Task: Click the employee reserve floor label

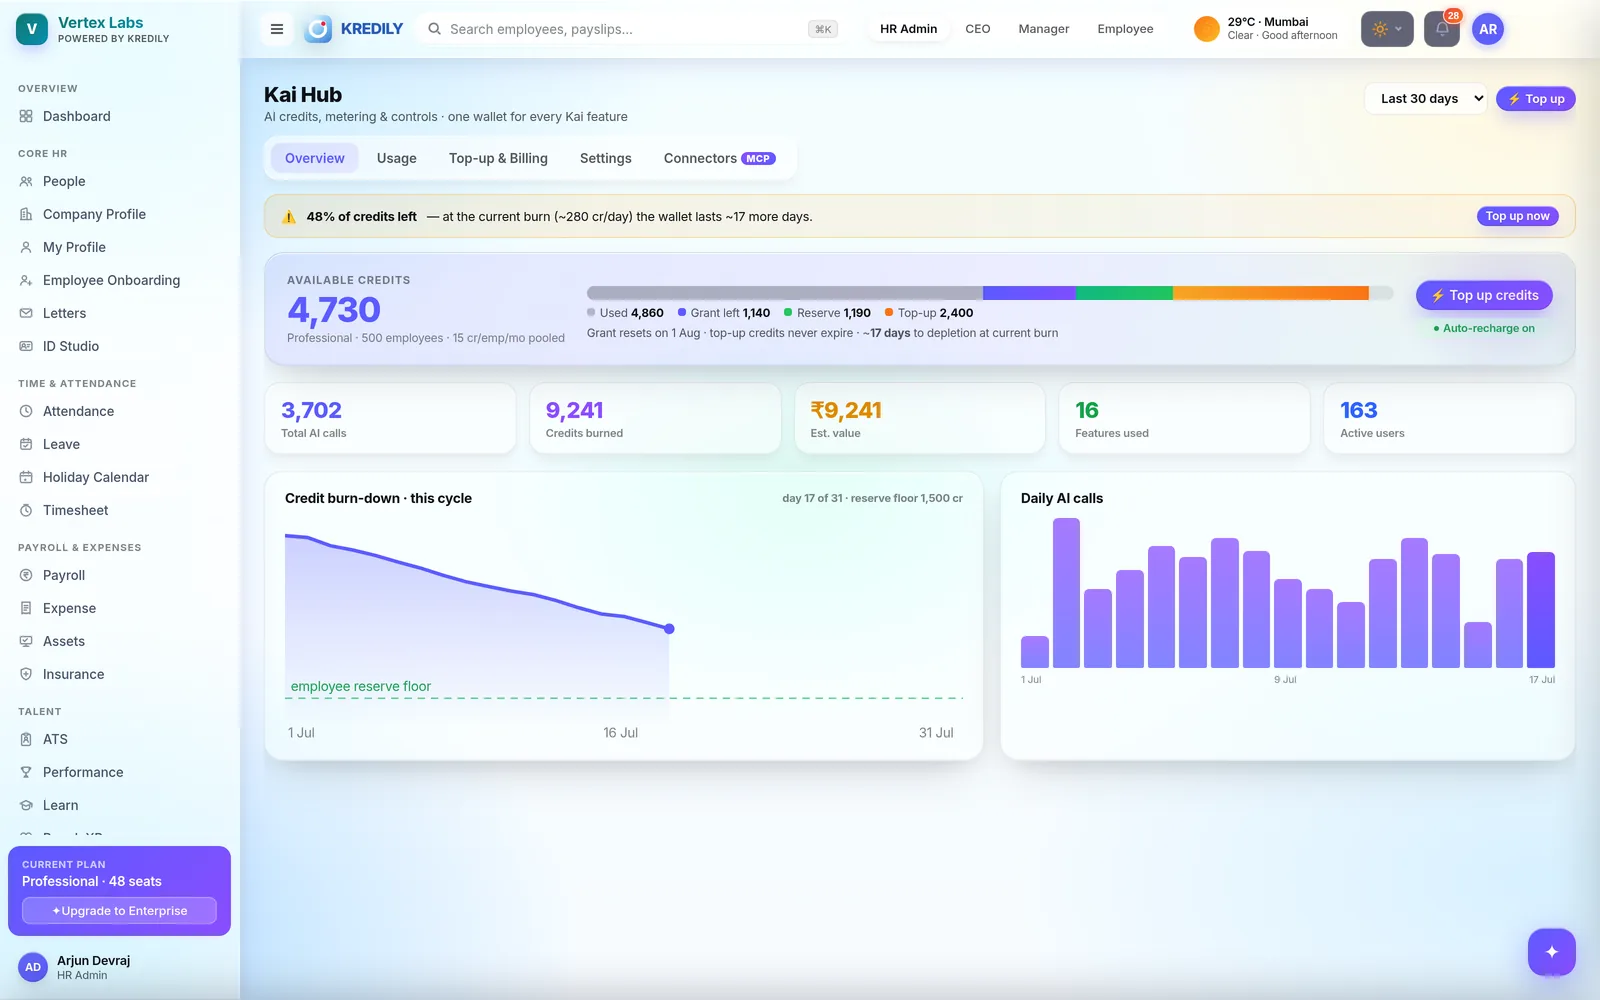Action: click(x=361, y=686)
